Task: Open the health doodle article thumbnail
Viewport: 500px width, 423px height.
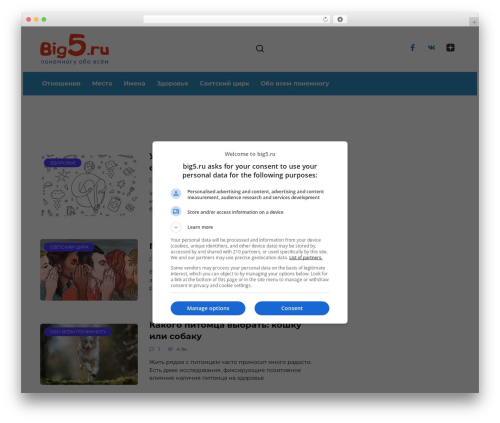Action: pyautogui.click(x=89, y=185)
